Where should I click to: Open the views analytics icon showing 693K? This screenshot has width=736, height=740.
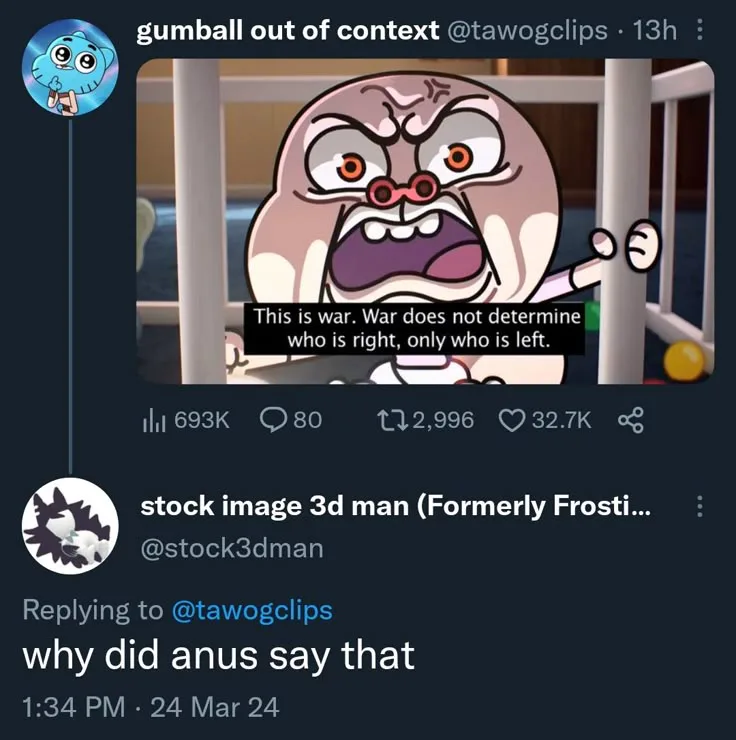click(153, 420)
